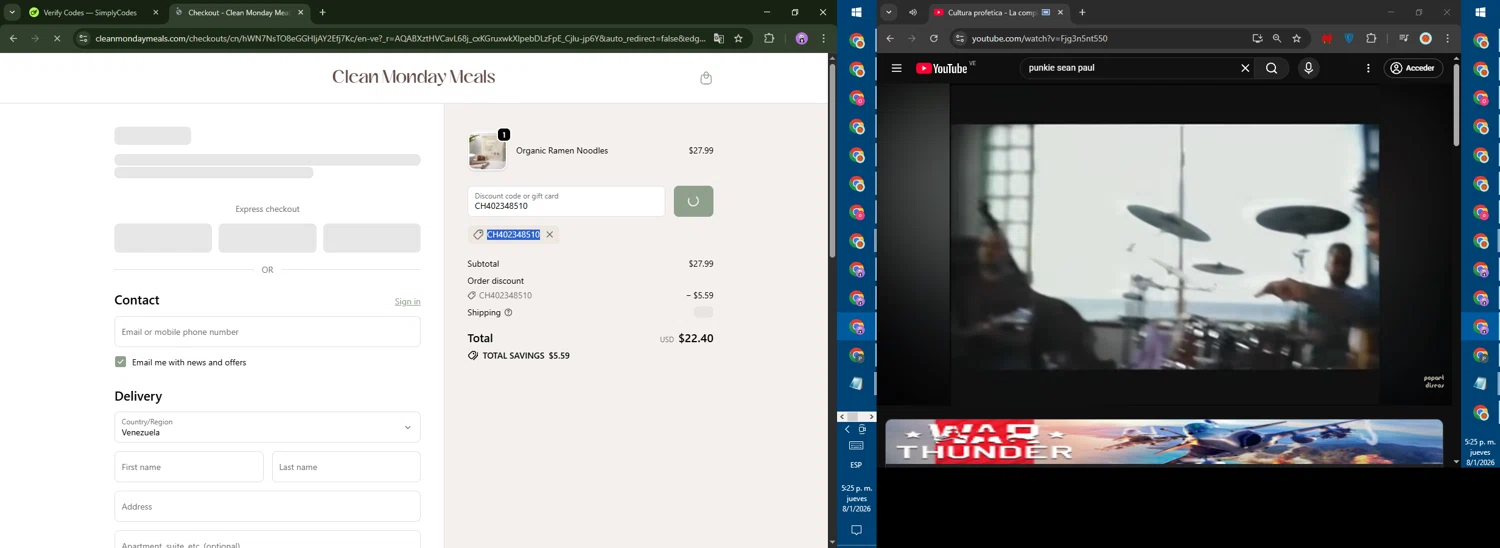Focus the Email or mobile phone number field
The width and height of the screenshot is (1500, 548).
pos(267,332)
